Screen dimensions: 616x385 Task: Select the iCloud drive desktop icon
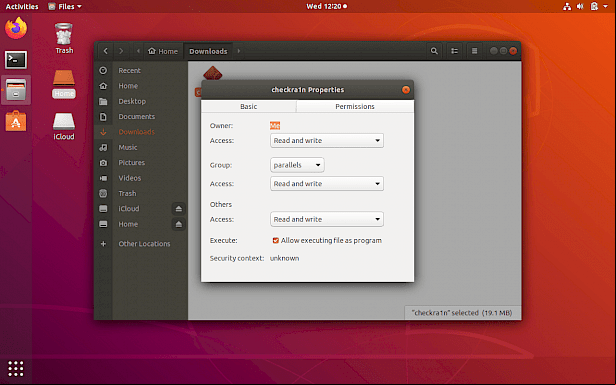pyautogui.click(x=64, y=126)
